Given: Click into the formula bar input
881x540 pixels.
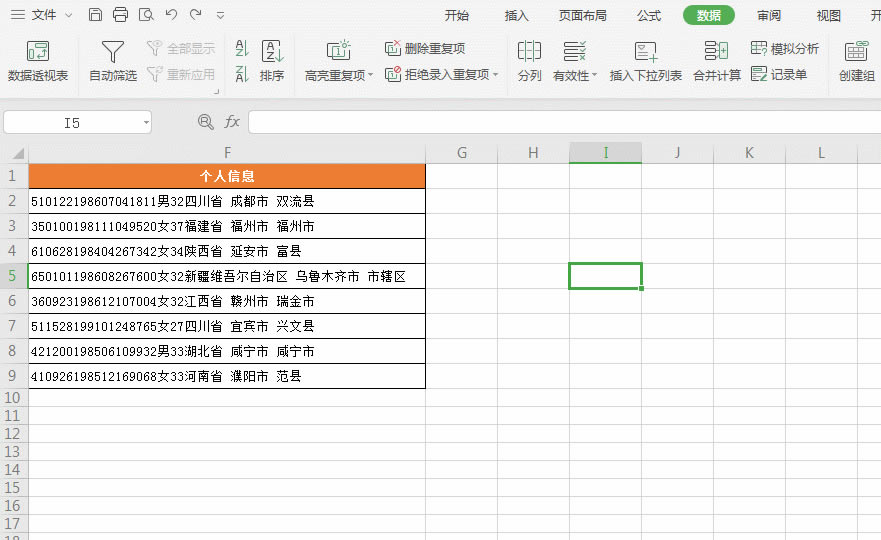Looking at the screenshot, I should click(x=565, y=122).
